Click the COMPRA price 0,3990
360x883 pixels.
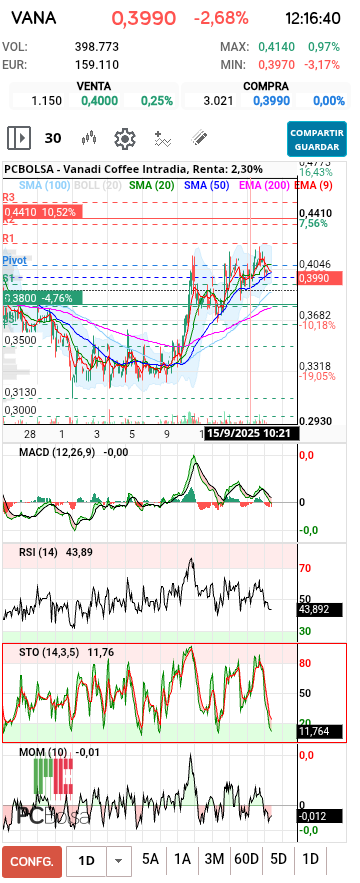[271, 101]
